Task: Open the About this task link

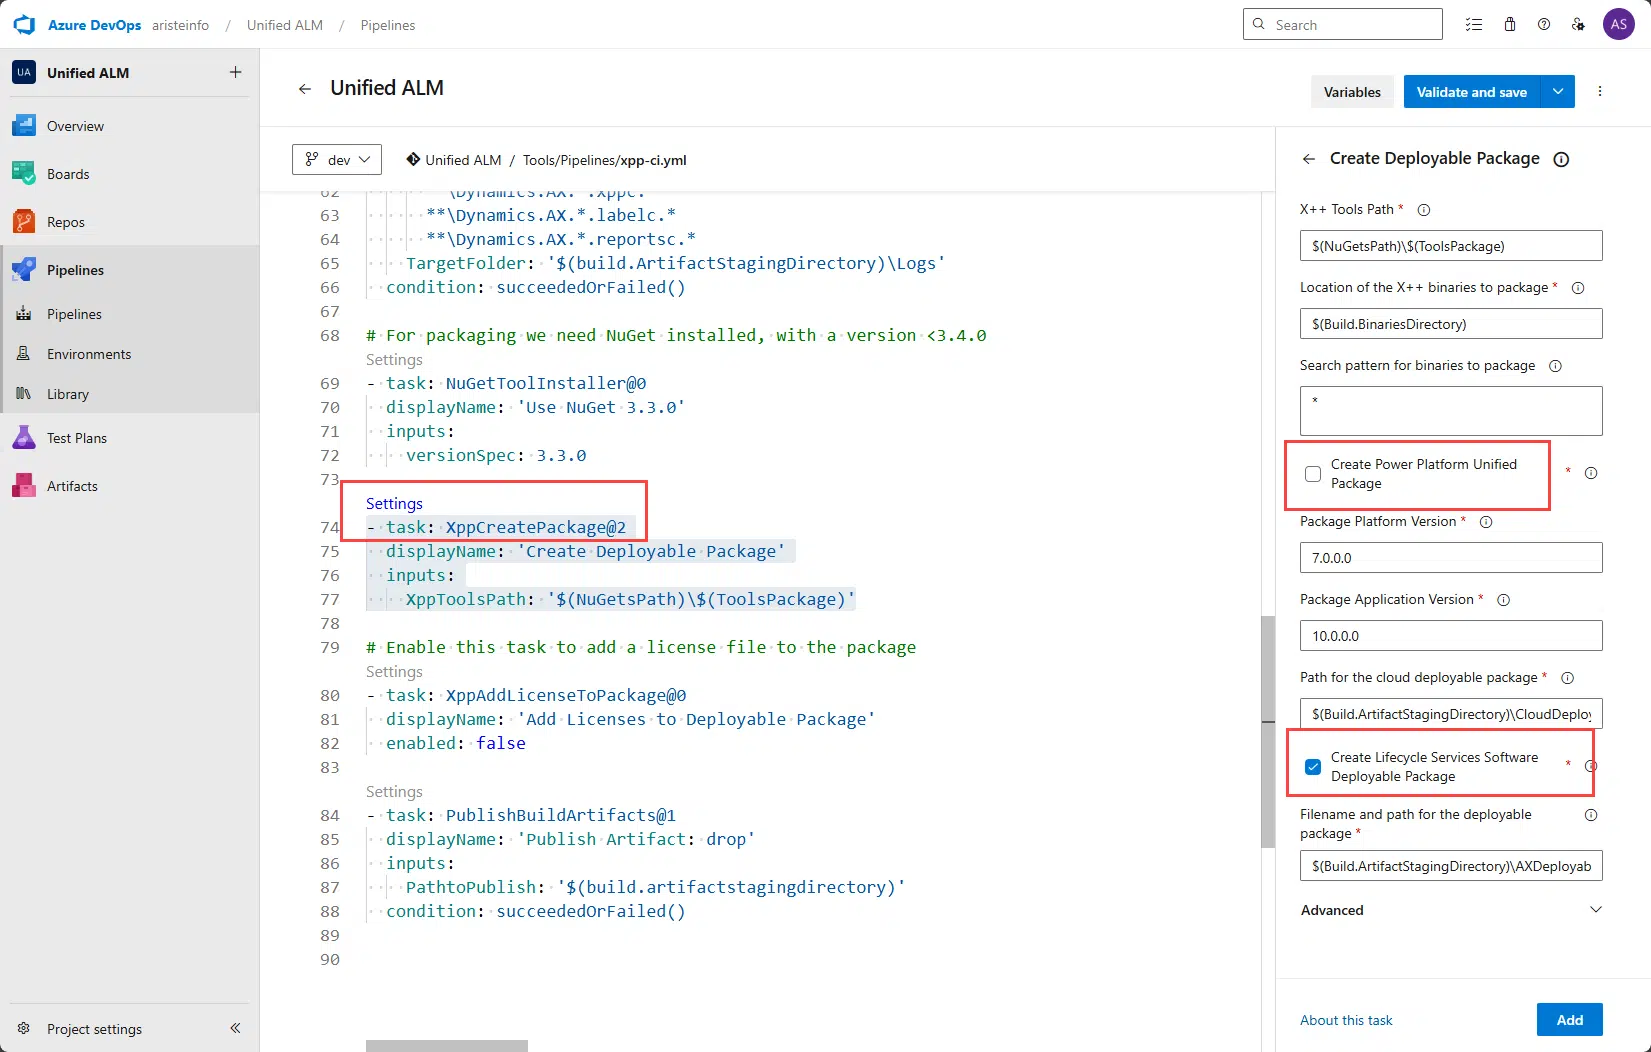Action: pyautogui.click(x=1346, y=1020)
